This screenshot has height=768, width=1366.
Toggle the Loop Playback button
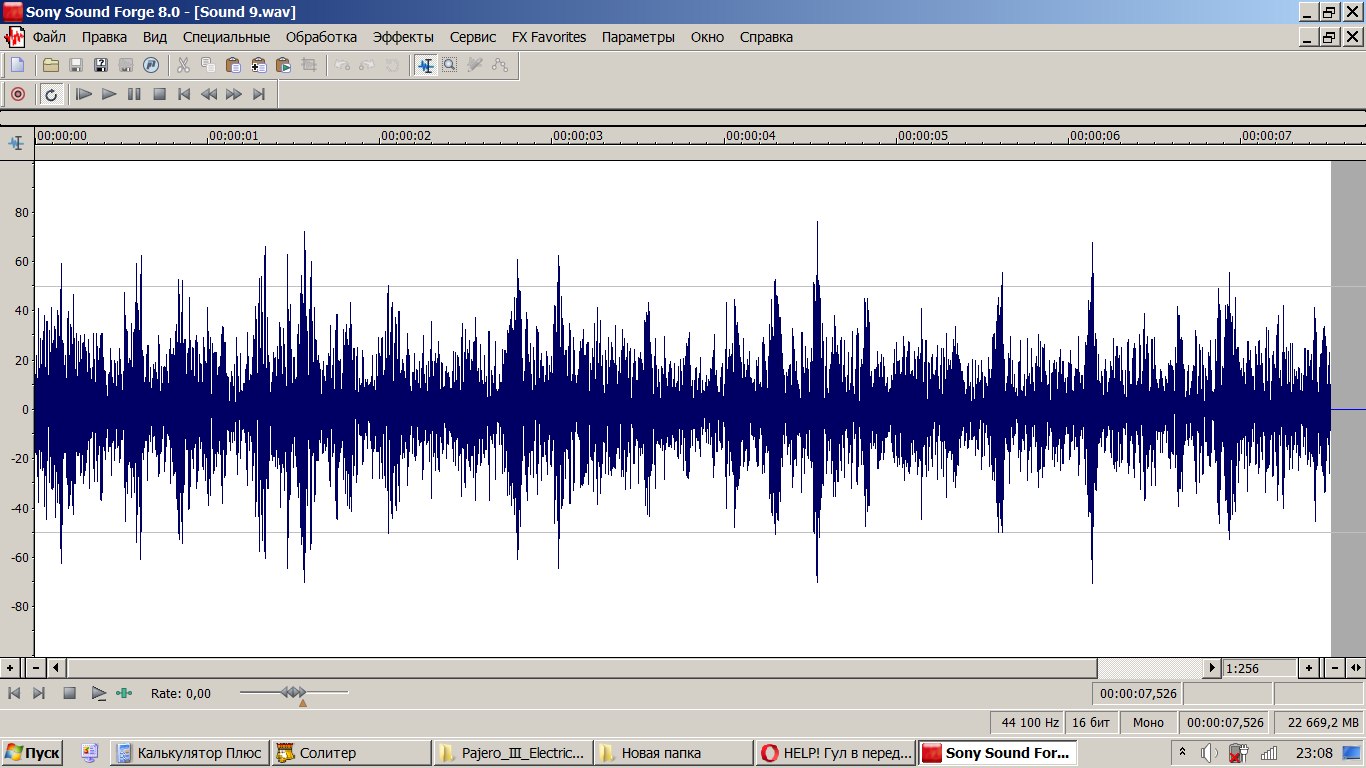pos(51,94)
